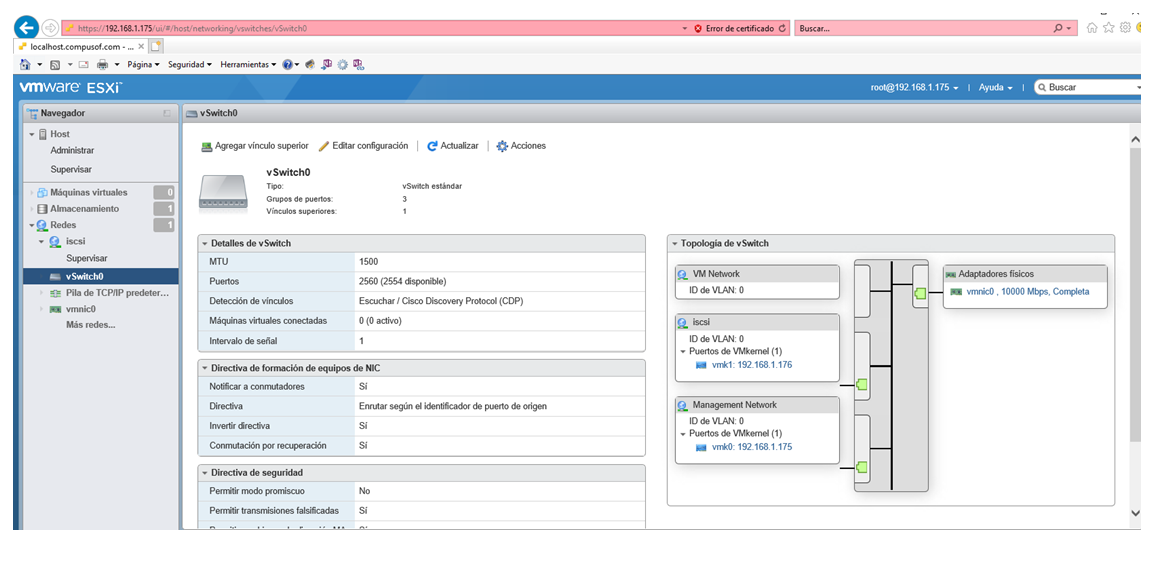
Task: Click the green port next to Adaptadores físicos
Action: (919, 293)
